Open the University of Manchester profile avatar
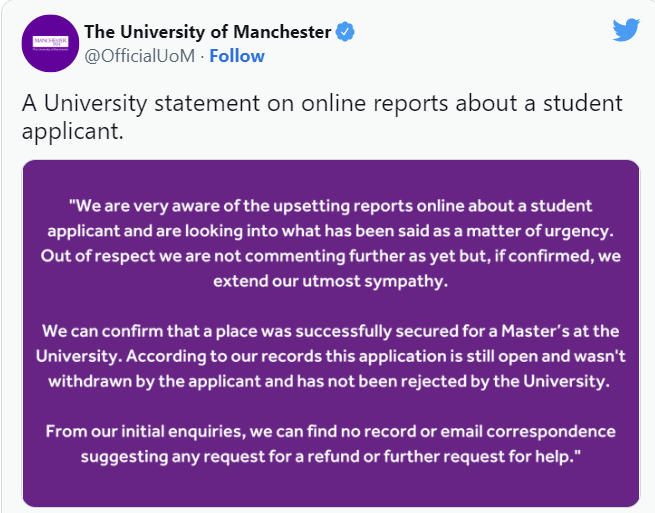 [51, 43]
